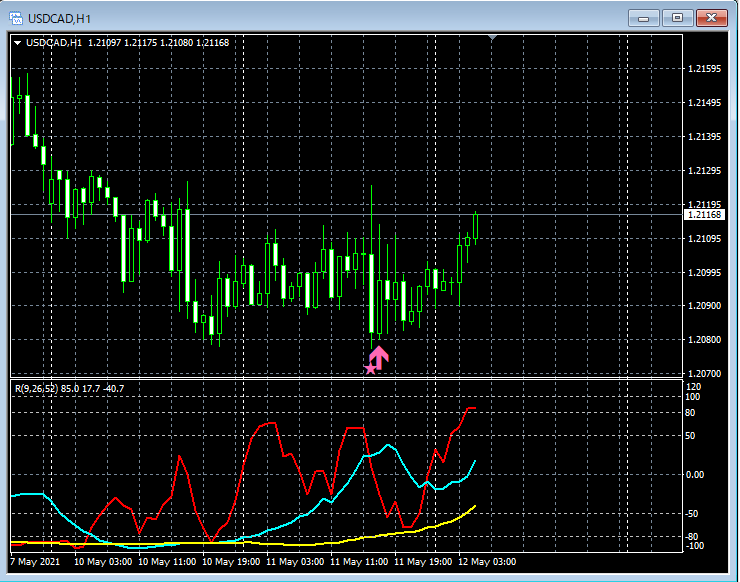Viewport: 740px width, 582px height.
Task: Click the 10 May 19:00 time label
Action: click(x=231, y=562)
